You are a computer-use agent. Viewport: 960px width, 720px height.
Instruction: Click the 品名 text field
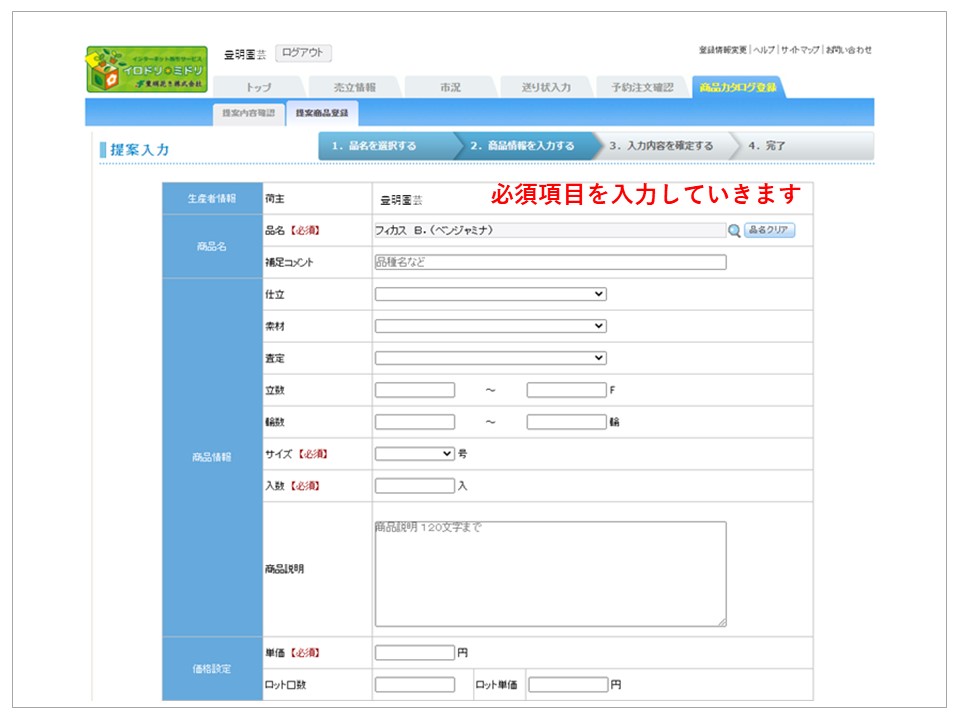[550, 230]
